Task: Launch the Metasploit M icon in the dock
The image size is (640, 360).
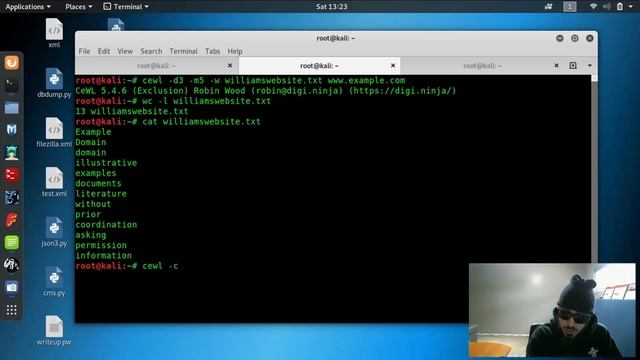Action: 11,130
